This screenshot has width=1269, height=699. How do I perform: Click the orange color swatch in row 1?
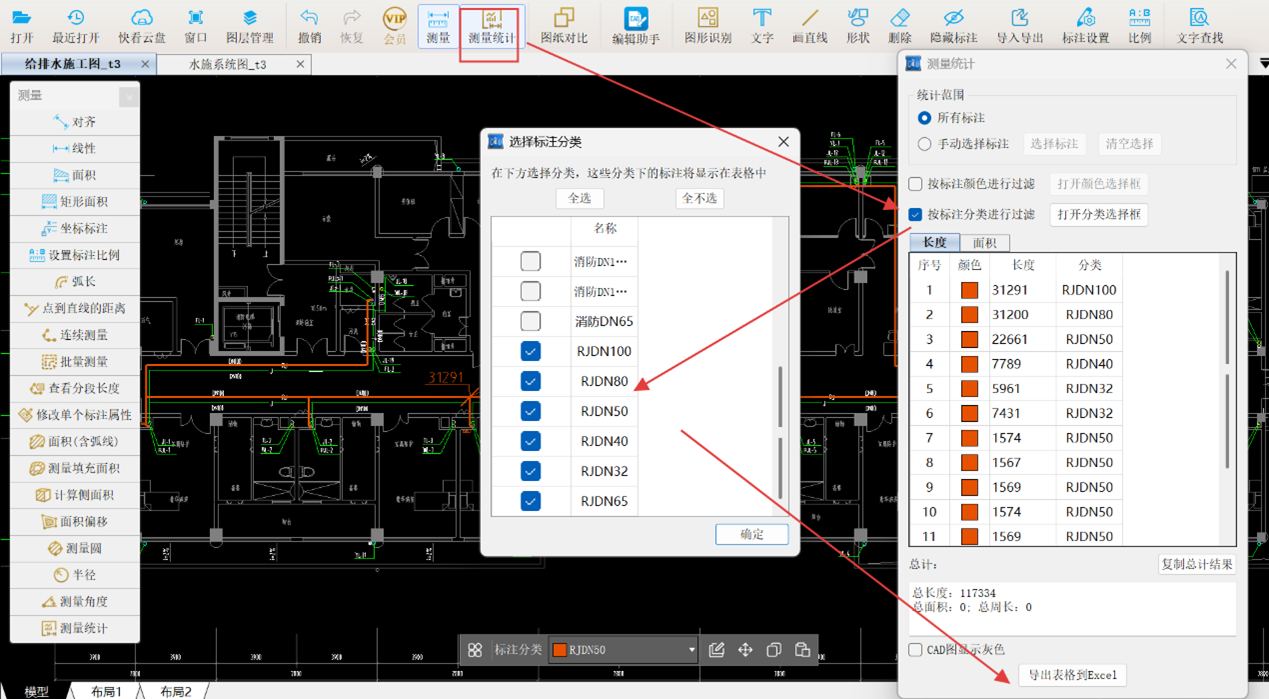point(969,290)
